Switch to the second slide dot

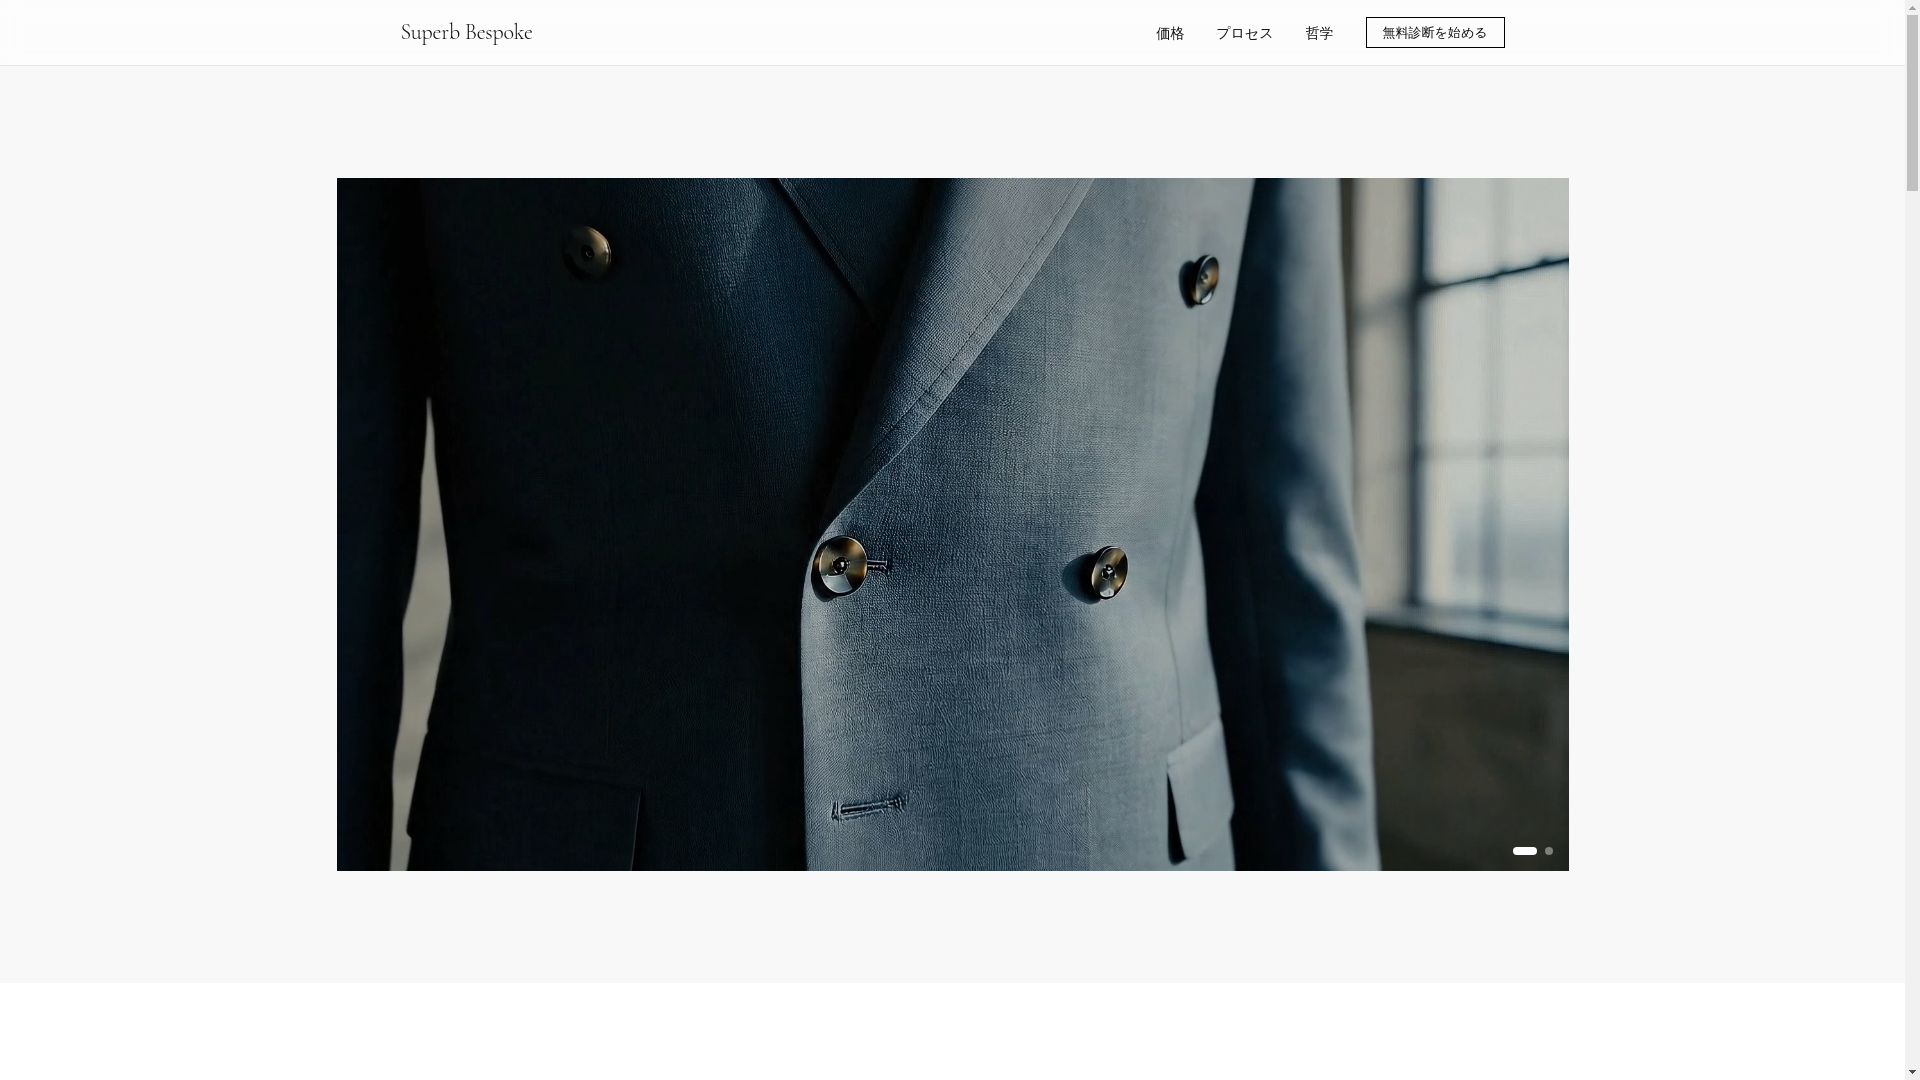[1548, 851]
